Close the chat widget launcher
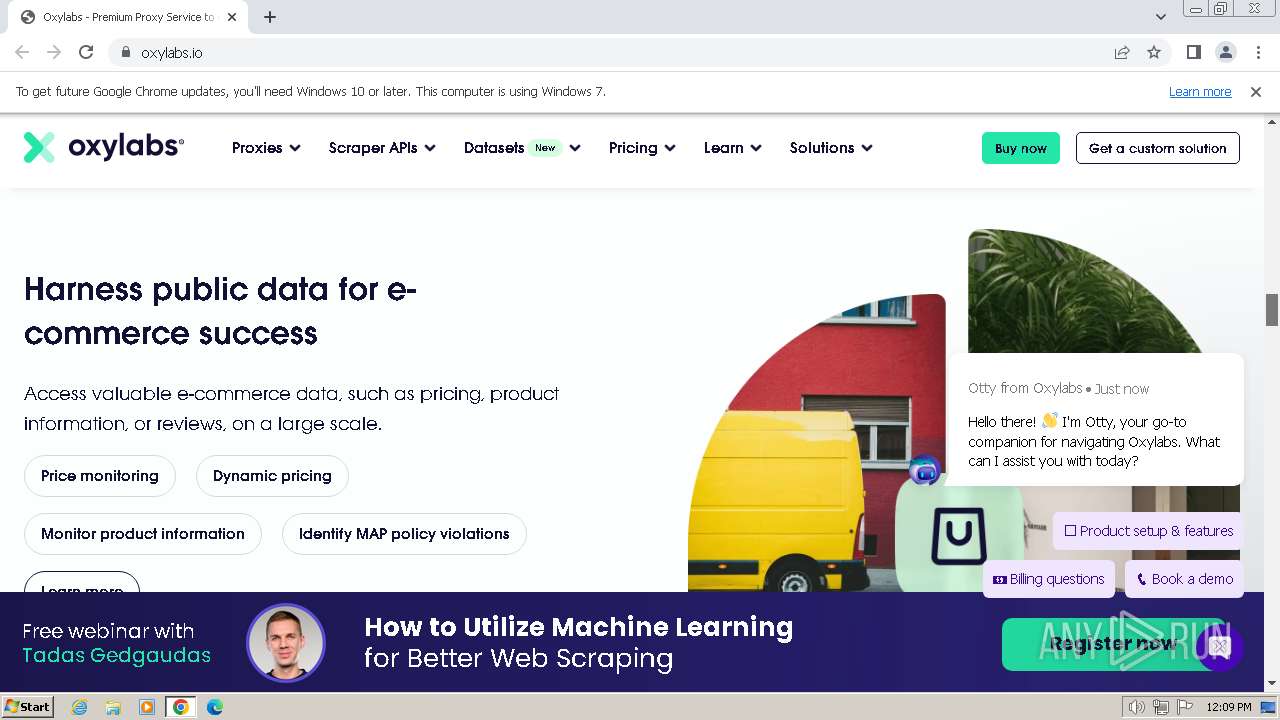Screen dimensions: 1280x720 coord(1219,647)
